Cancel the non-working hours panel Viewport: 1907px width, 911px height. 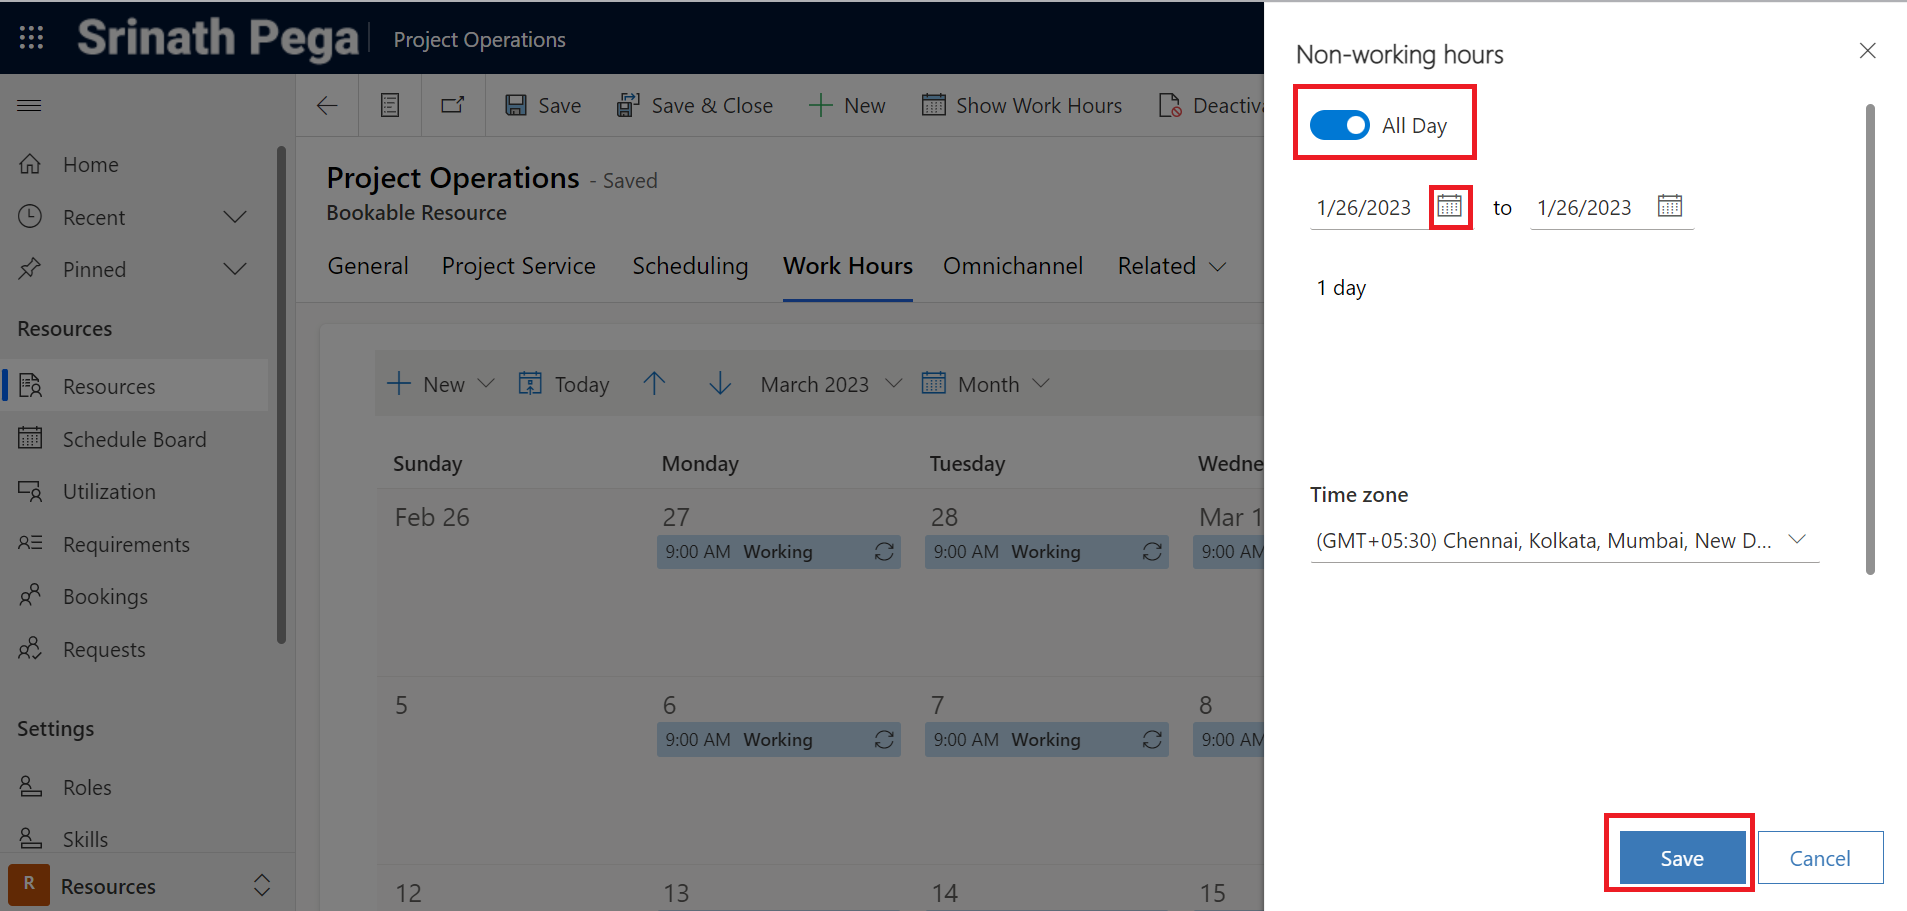[x=1819, y=858]
